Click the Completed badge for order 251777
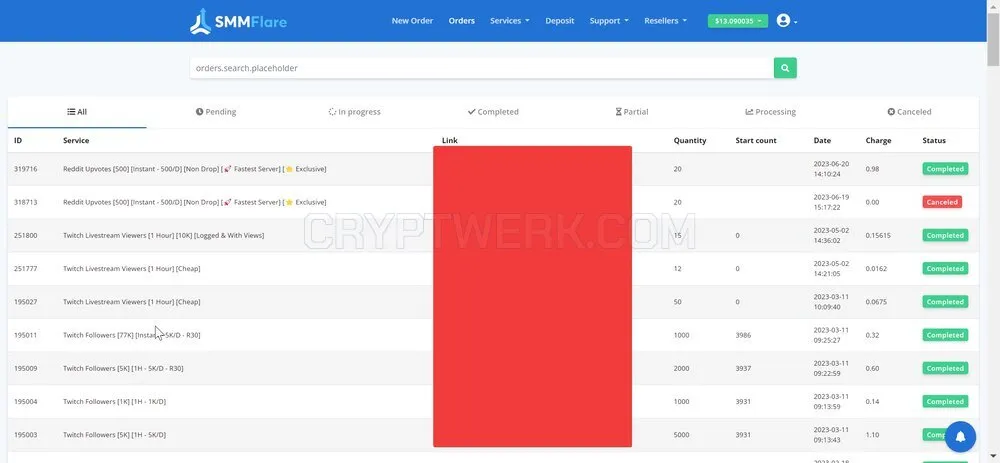 tap(945, 268)
